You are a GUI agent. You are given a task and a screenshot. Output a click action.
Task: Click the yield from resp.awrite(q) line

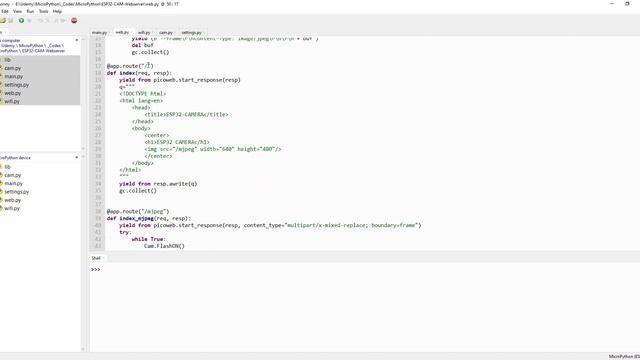click(x=158, y=184)
